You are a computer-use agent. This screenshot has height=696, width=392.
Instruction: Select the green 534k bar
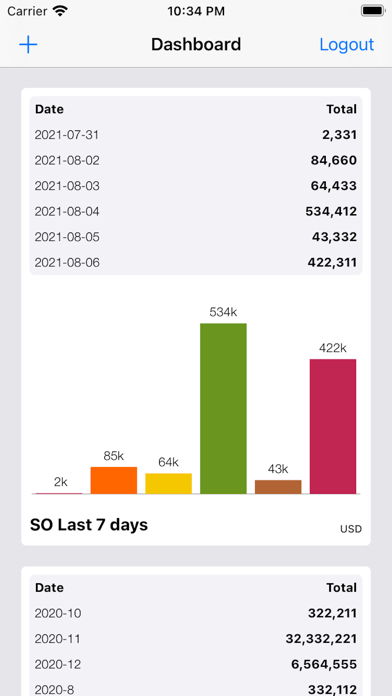click(x=223, y=408)
